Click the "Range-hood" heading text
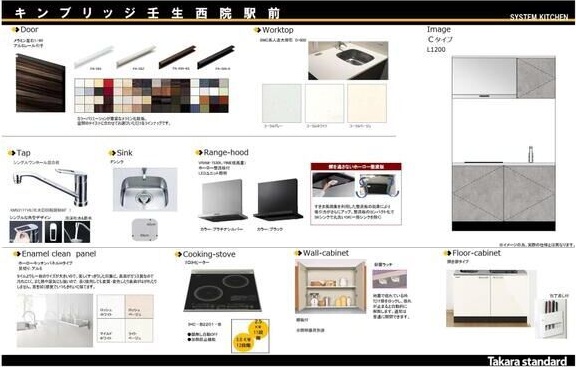 (226, 152)
